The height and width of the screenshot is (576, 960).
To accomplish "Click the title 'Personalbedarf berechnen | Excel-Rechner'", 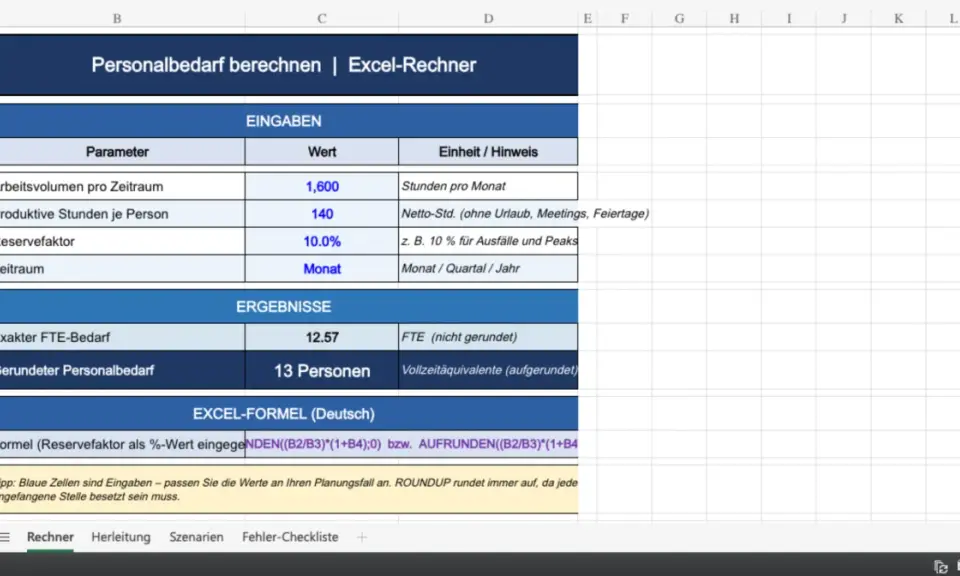I will tap(283, 65).
